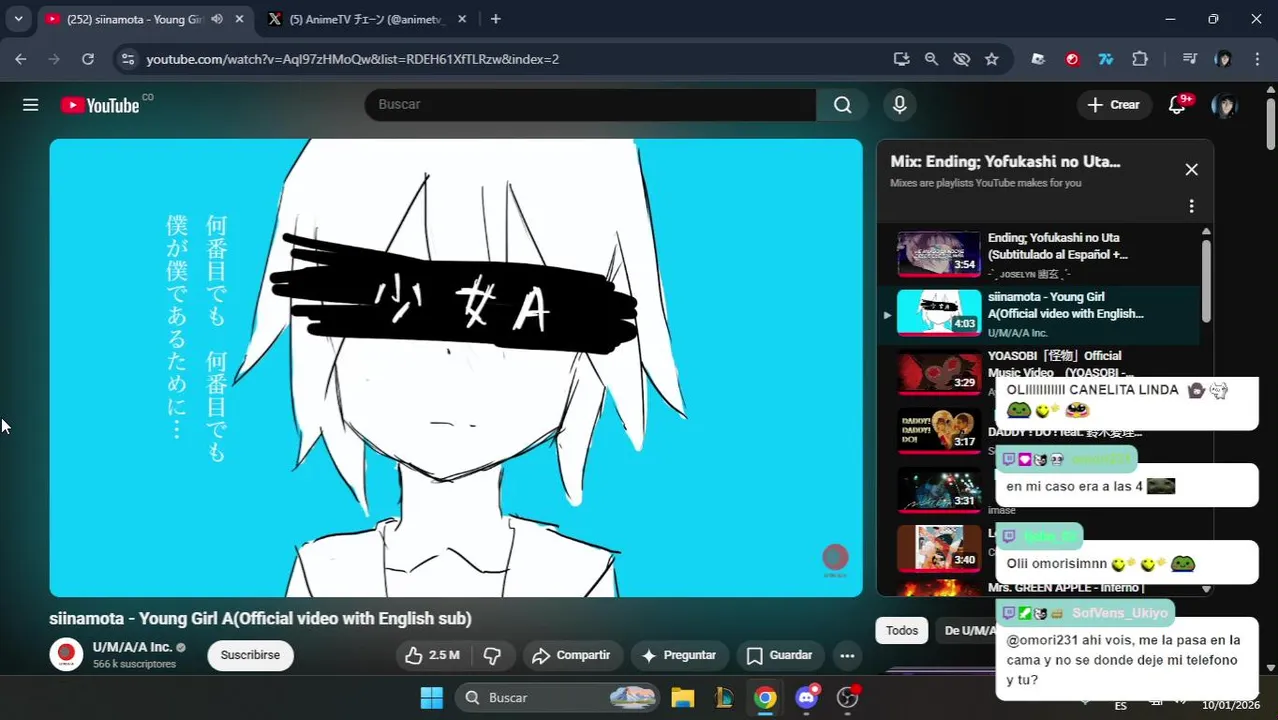1278x720 pixels.
Task: Open Discord from the taskbar
Action: (x=806, y=697)
